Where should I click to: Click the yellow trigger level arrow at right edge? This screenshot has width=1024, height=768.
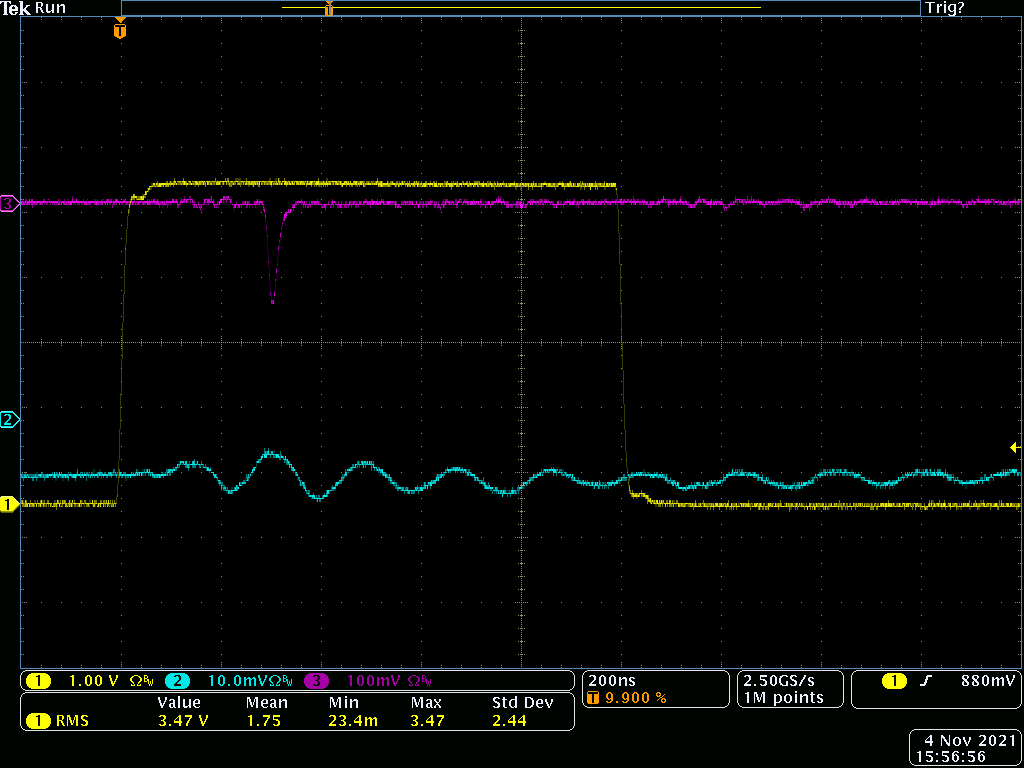point(1014,447)
